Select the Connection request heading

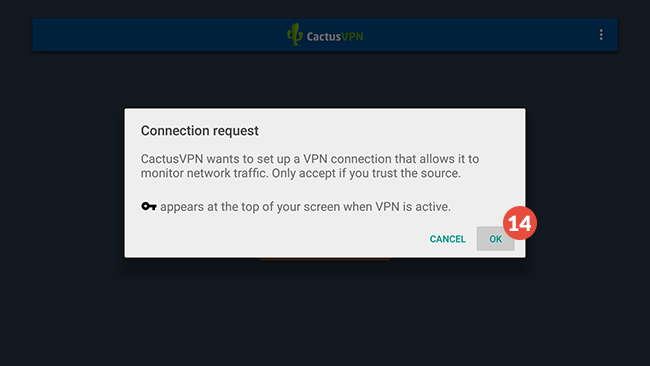199,131
